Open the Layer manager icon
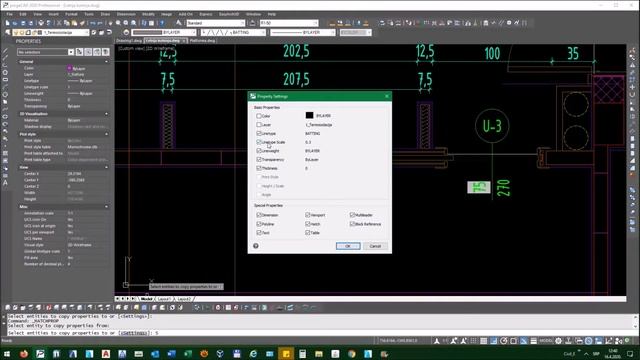This screenshot has height=360, width=640. (8, 32)
